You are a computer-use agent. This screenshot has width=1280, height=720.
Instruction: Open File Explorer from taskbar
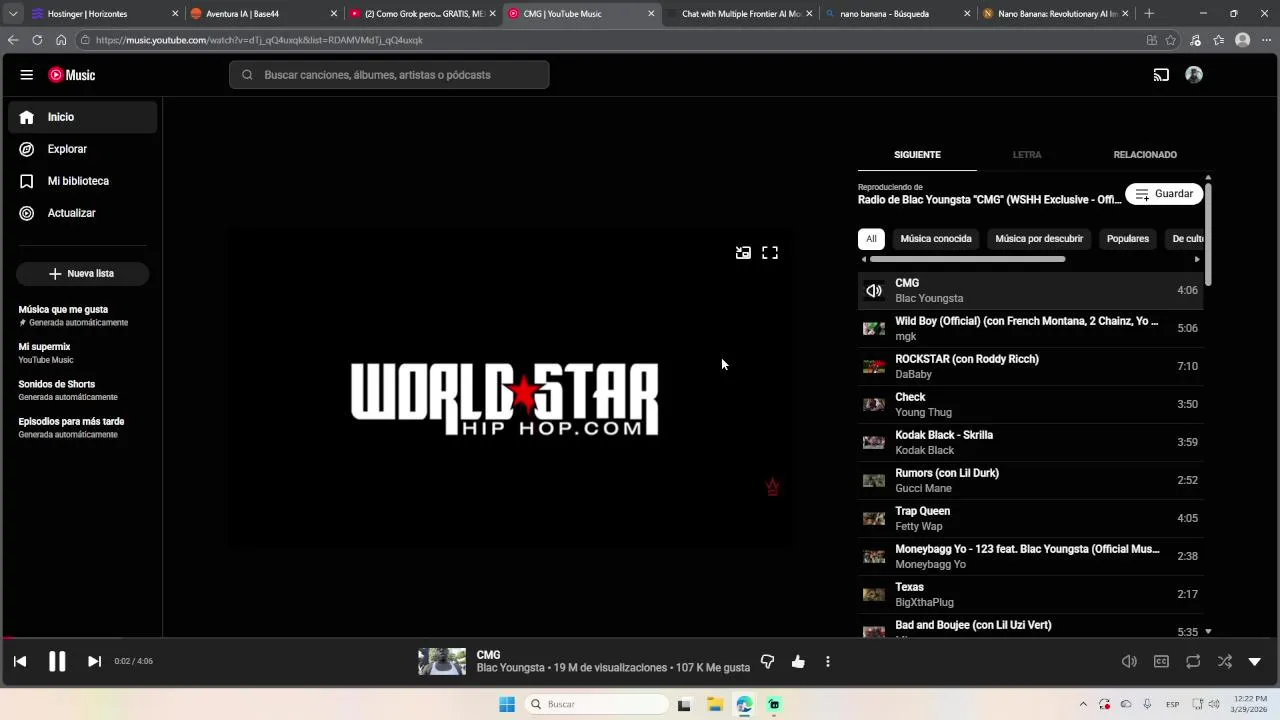pyautogui.click(x=715, y=704)
